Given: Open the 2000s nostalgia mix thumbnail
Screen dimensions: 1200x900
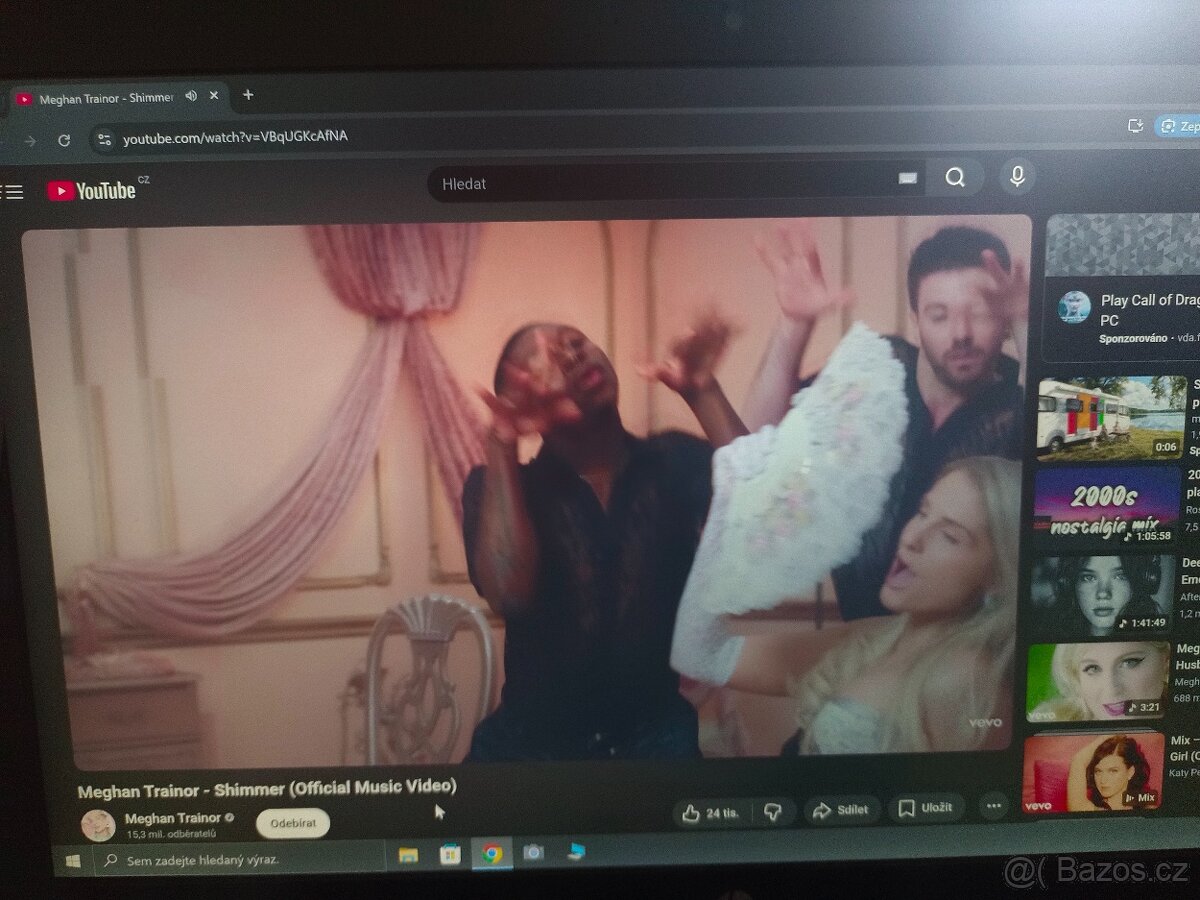Looking at the screenshot, I should tap(1107, 506).
